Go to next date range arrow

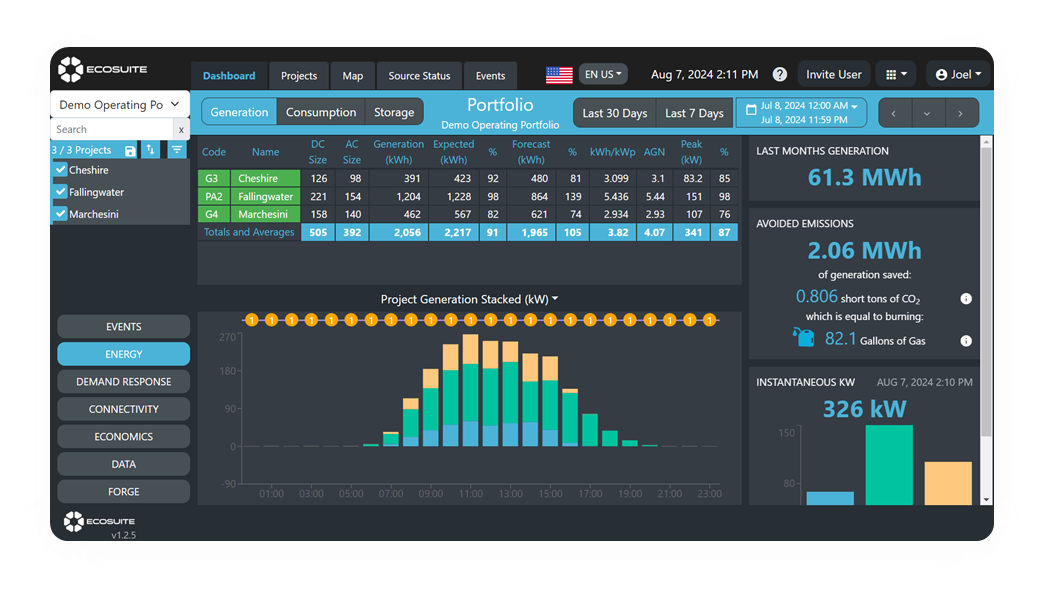coord(961,113)
